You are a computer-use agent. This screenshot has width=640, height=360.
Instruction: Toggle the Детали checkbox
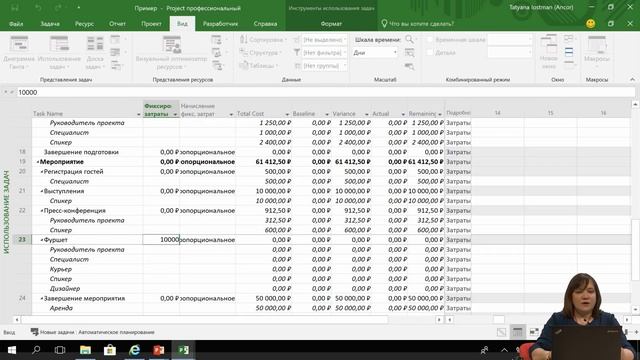click(429, 53)
